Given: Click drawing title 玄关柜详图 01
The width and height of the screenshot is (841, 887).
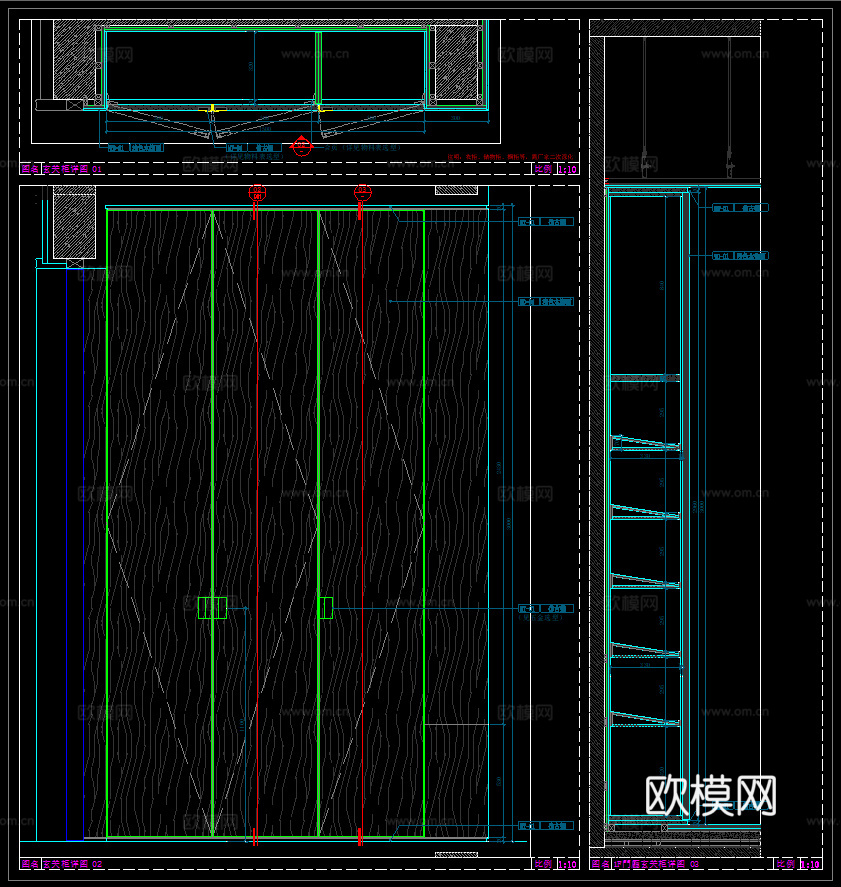Looking at the screenshot, I should [x=72, y=169].
